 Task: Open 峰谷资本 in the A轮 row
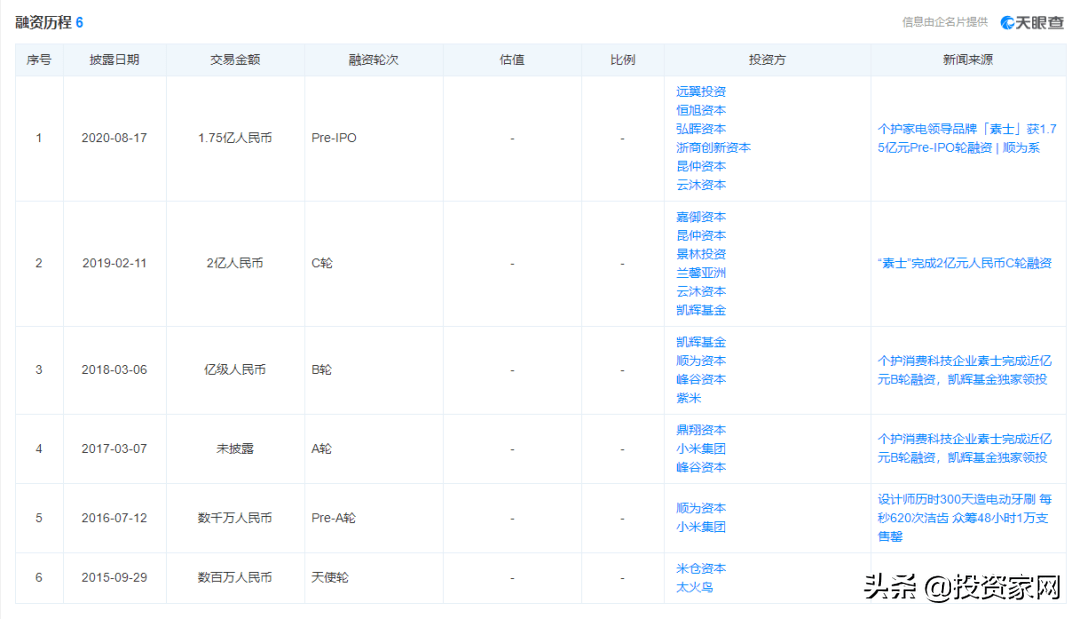click(x=700, y=467)
